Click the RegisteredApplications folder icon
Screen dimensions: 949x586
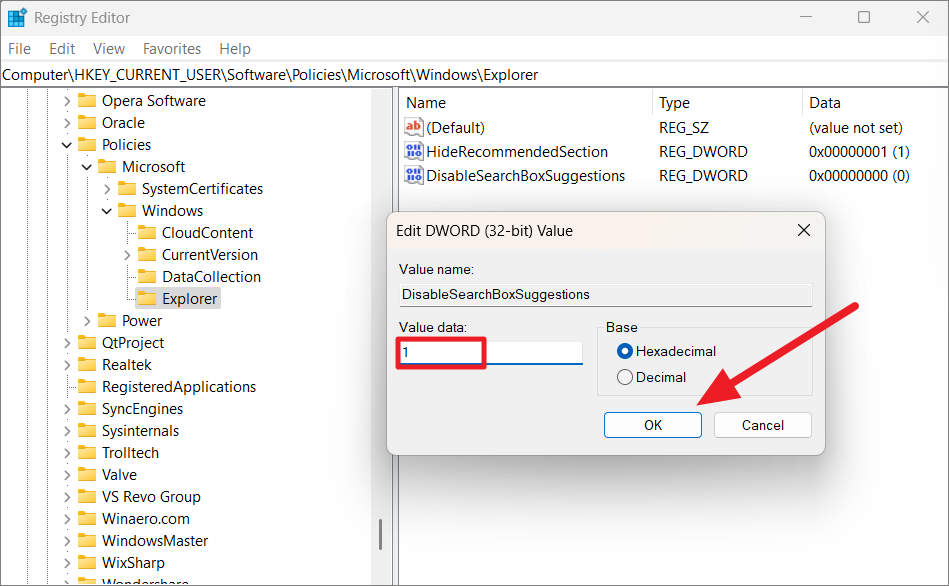tap(87, 386)
